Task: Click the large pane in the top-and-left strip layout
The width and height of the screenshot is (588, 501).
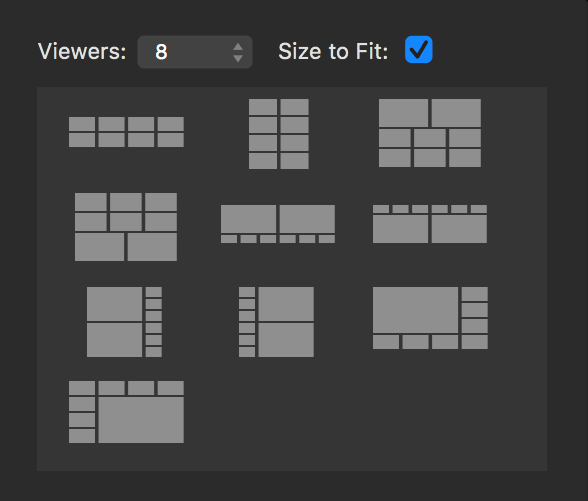Action: [141, 420]
